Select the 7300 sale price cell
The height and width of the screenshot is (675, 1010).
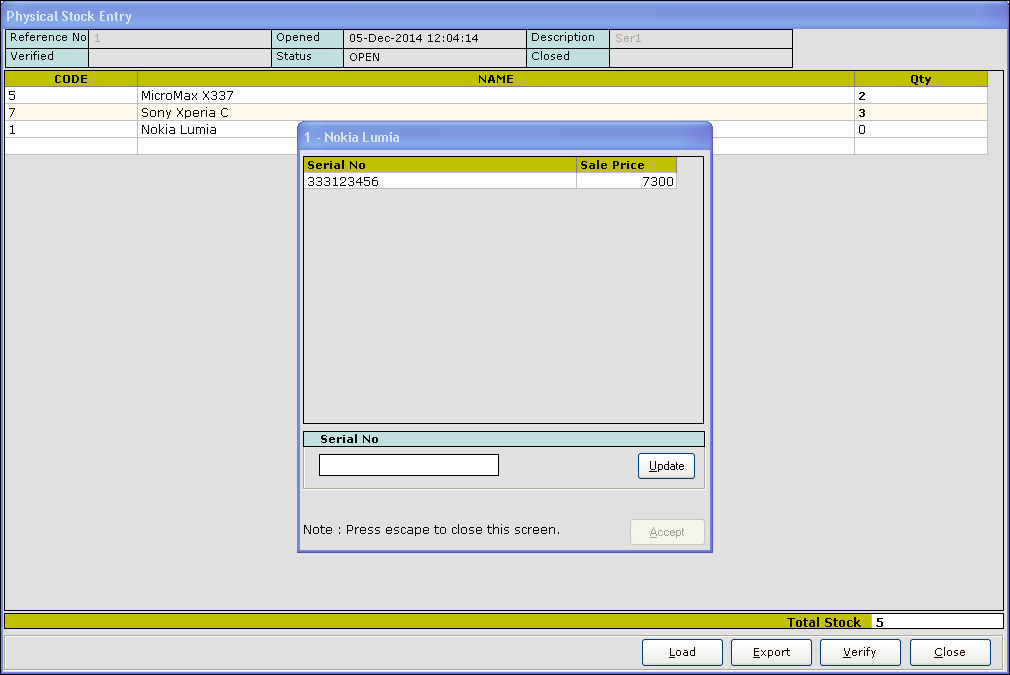pyautogui.click(x=626, y=181)
